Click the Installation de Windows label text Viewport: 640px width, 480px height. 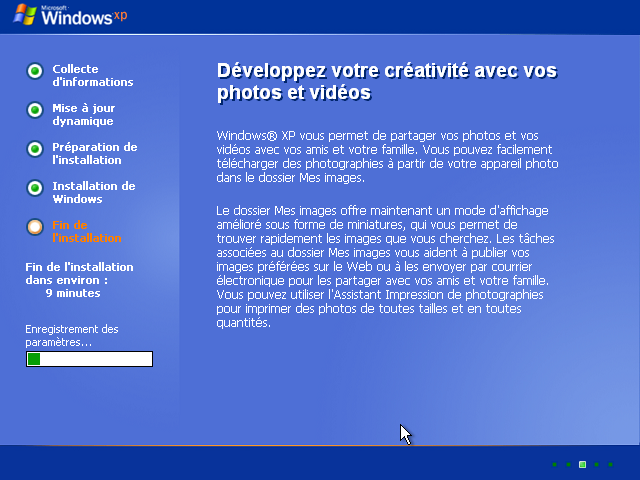coord(93,193)
